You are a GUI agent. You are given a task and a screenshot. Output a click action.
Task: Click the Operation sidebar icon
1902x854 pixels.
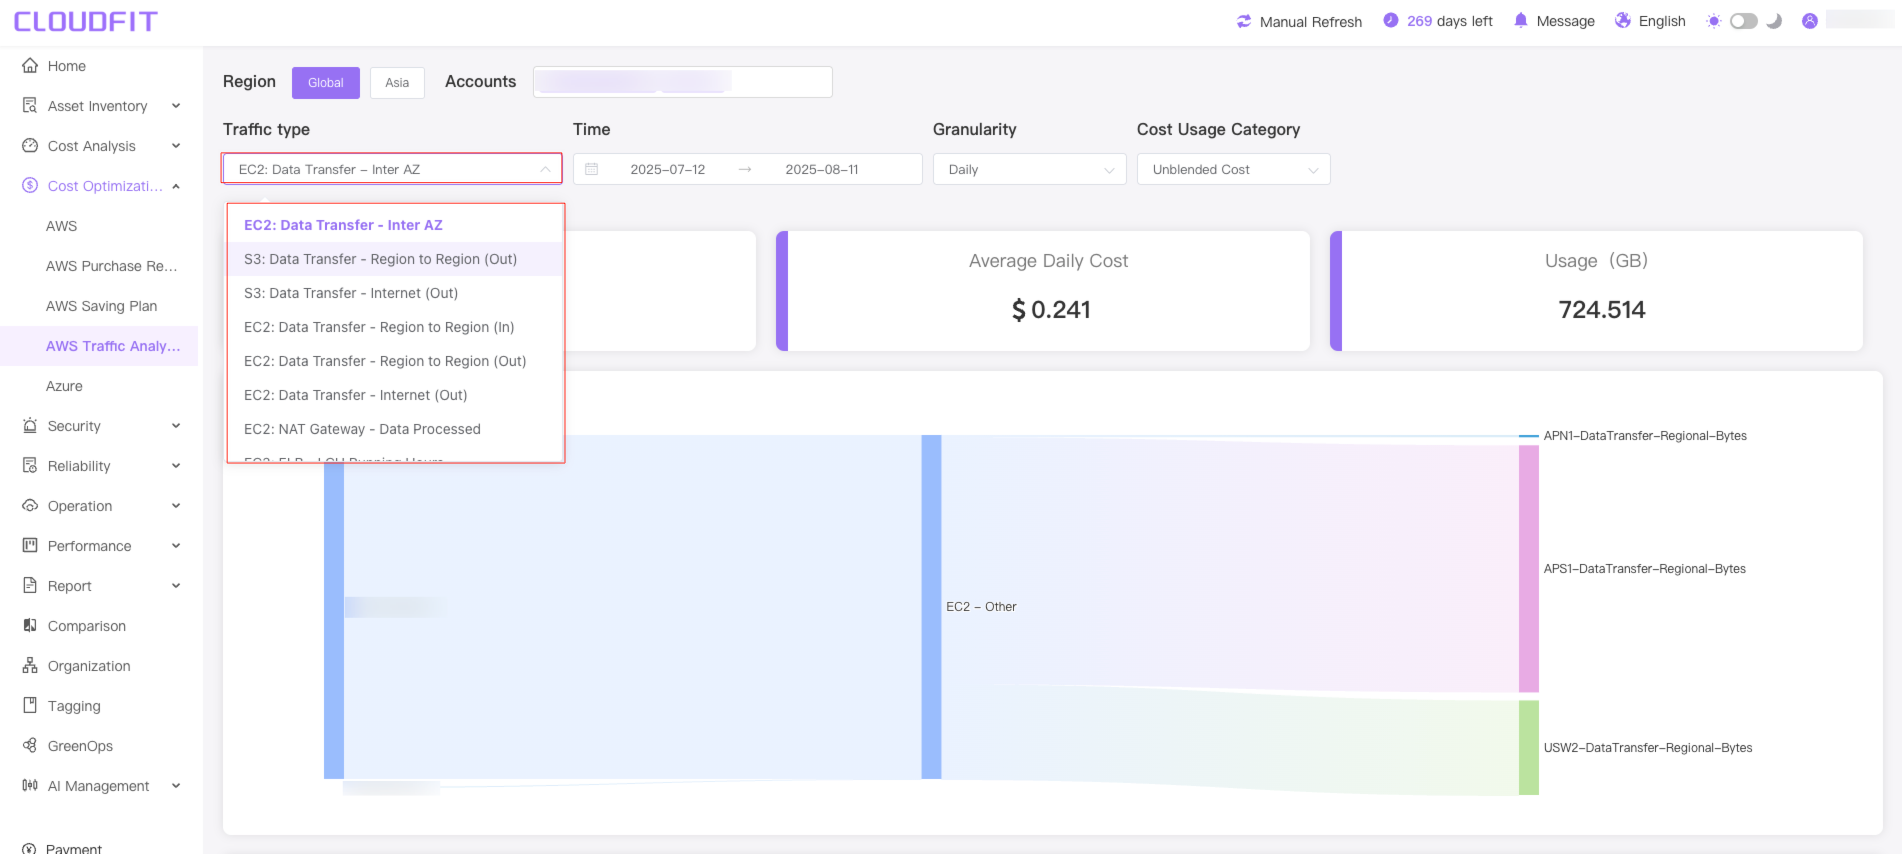pyautogui.click(x=30, y=505)
